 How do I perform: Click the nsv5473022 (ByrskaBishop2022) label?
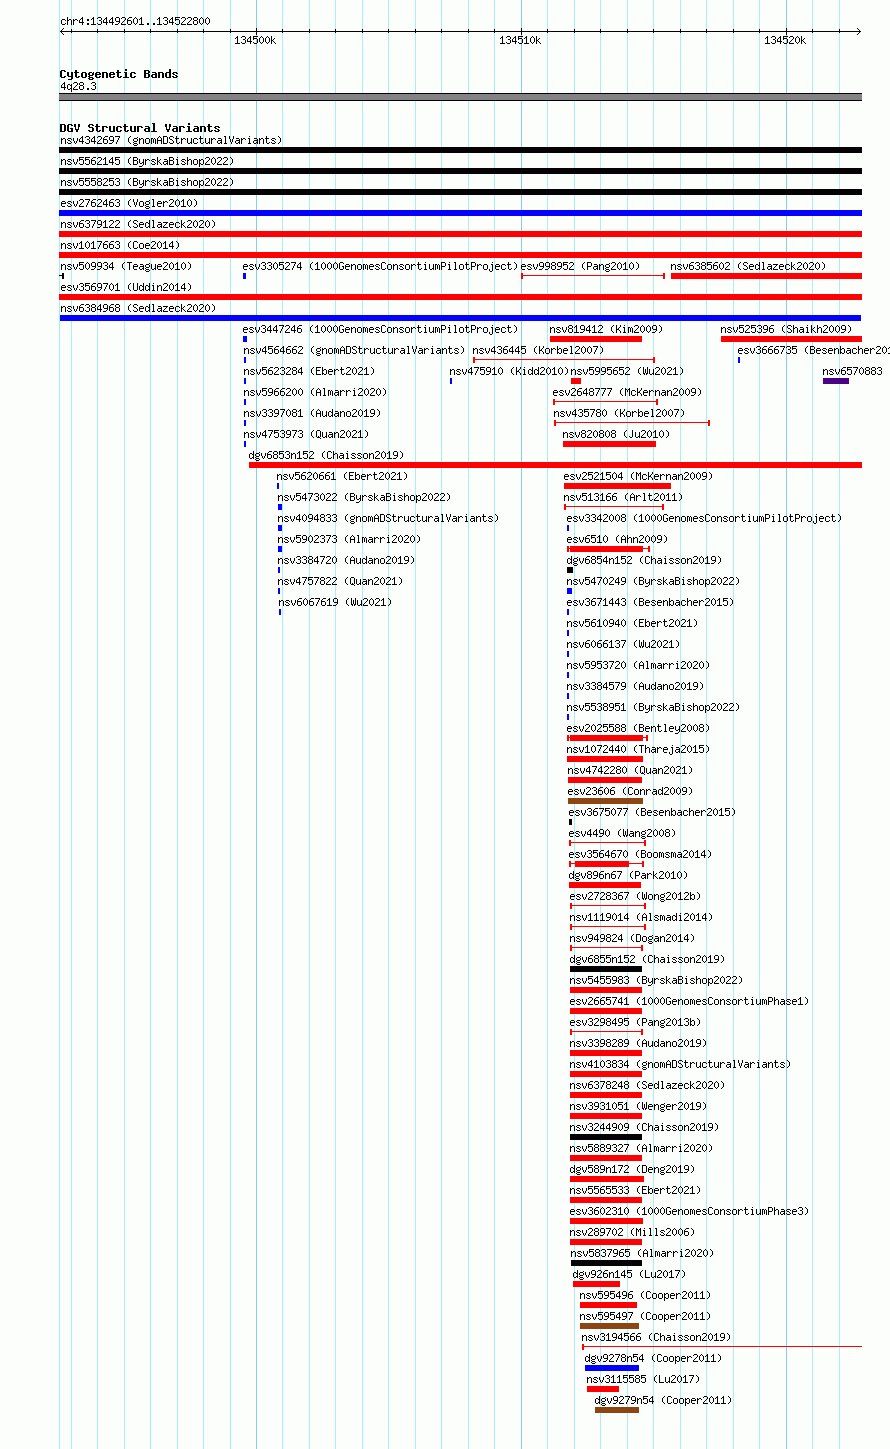[x=364, y=498]
